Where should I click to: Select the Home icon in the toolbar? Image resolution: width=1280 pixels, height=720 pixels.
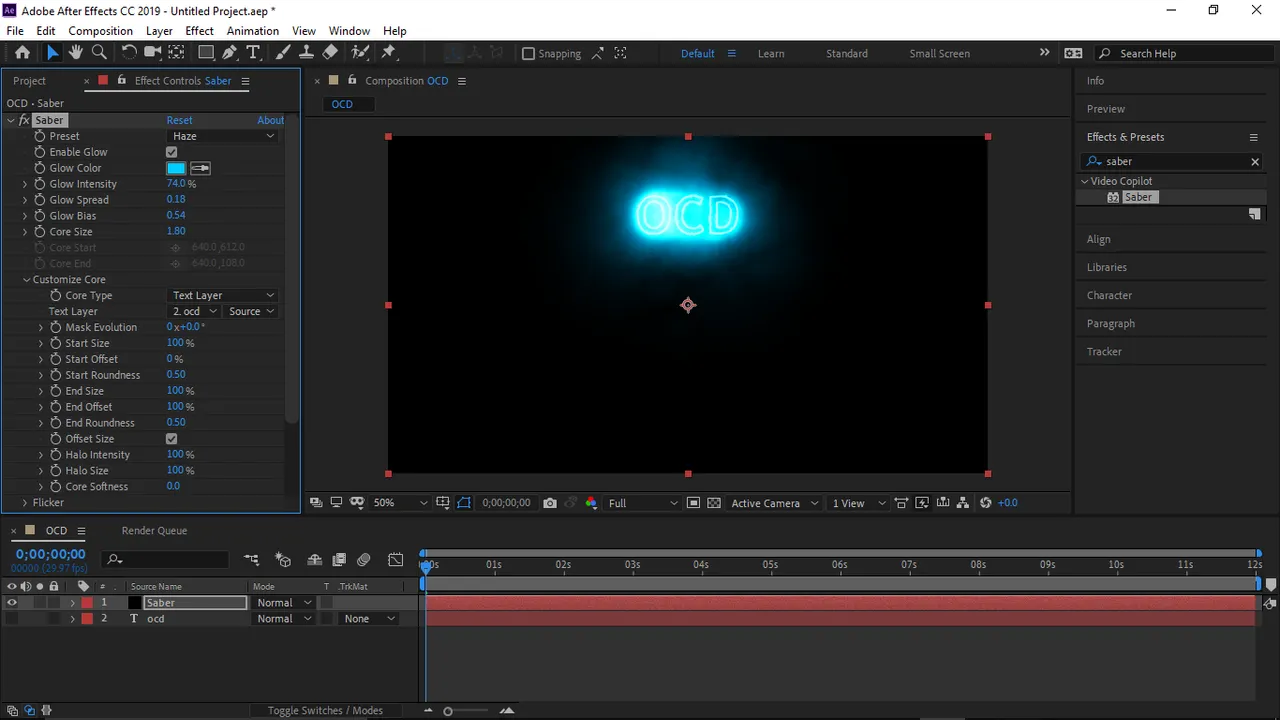(x=22, y=53)
